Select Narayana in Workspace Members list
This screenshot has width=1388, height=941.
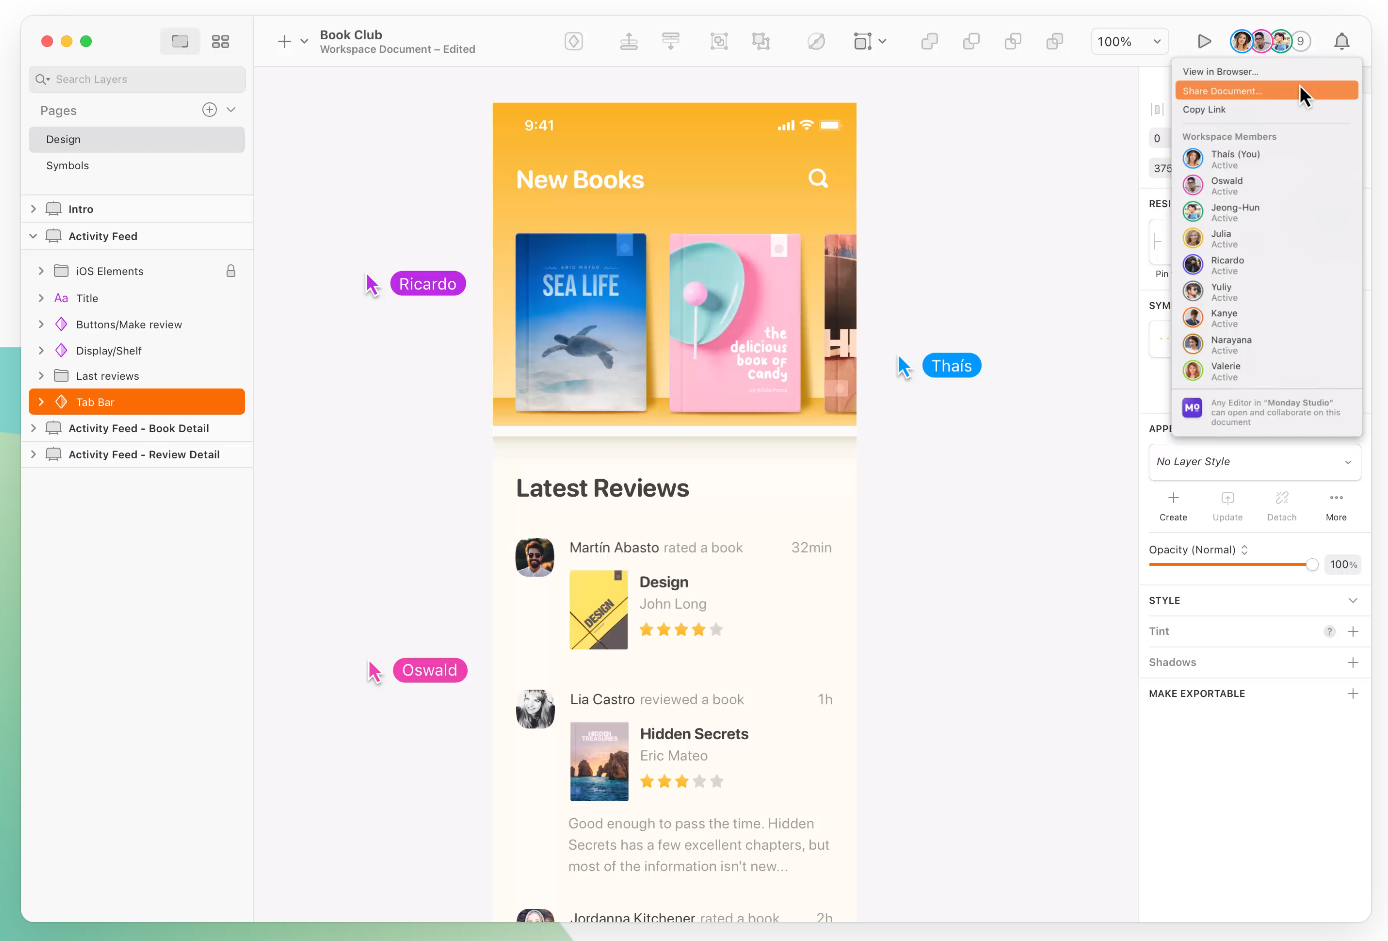pyautogui.click(x=1267, y=344)
